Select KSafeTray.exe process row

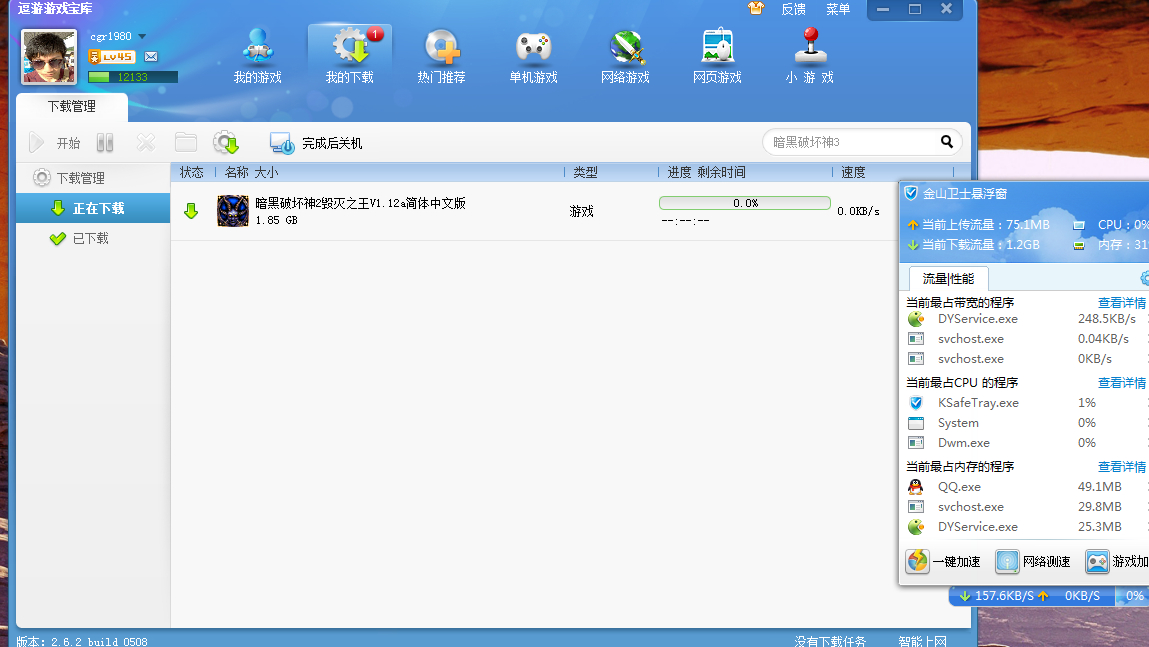pos(1025,403)
